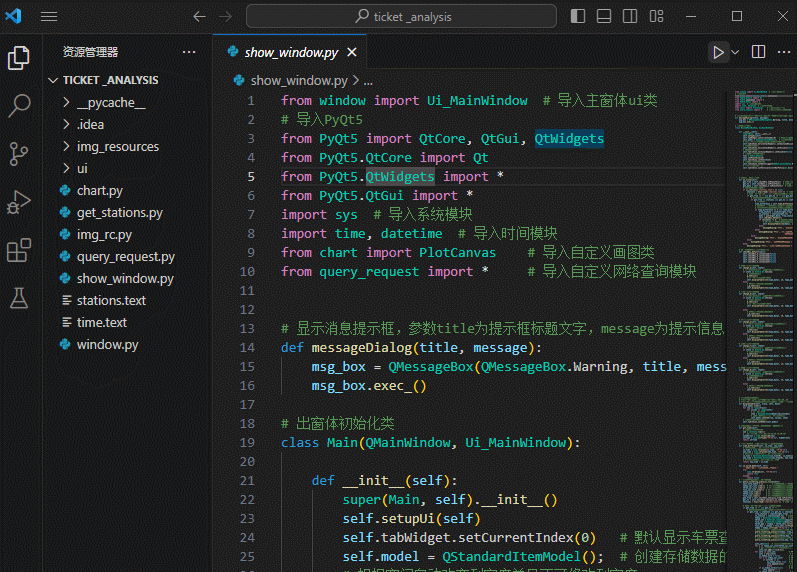The image size is (797, 572).
Task: Click PlotCanvas on line 9
Action: point(457,252)
